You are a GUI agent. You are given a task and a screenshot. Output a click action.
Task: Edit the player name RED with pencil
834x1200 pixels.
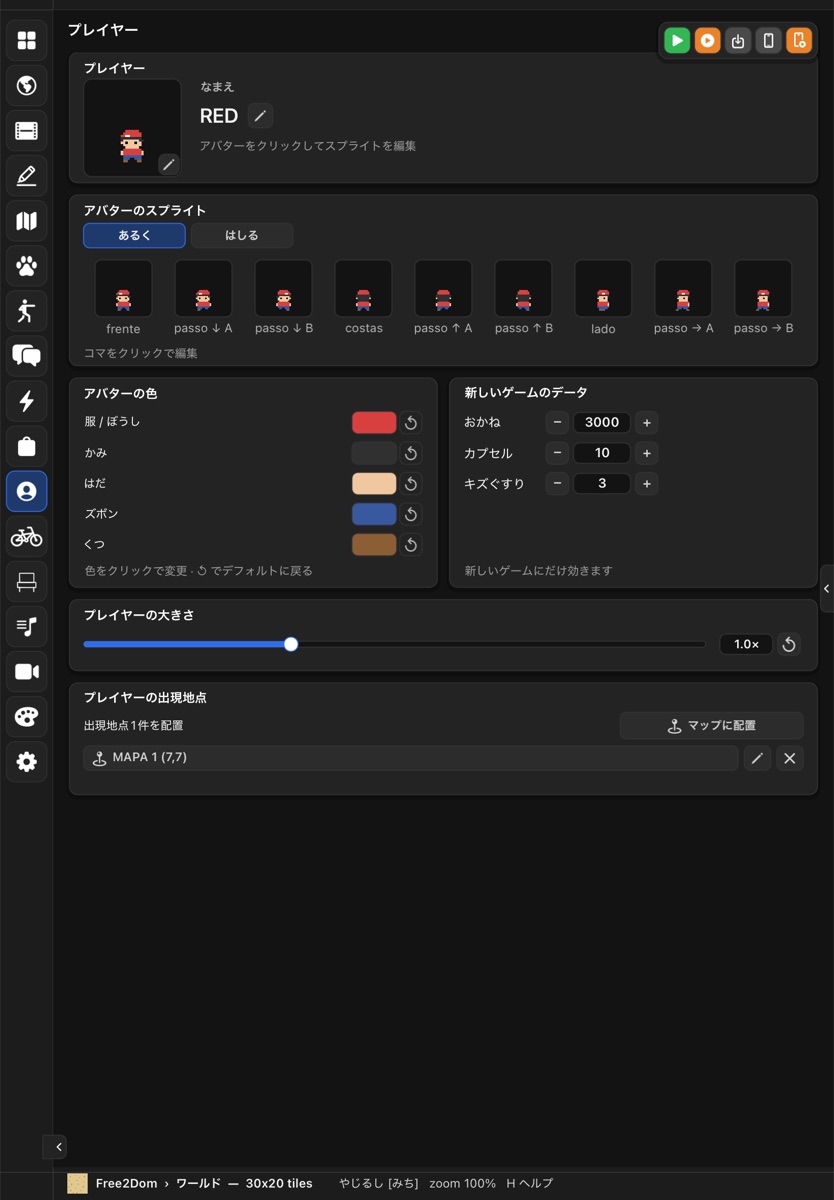(x=260, y=116)
